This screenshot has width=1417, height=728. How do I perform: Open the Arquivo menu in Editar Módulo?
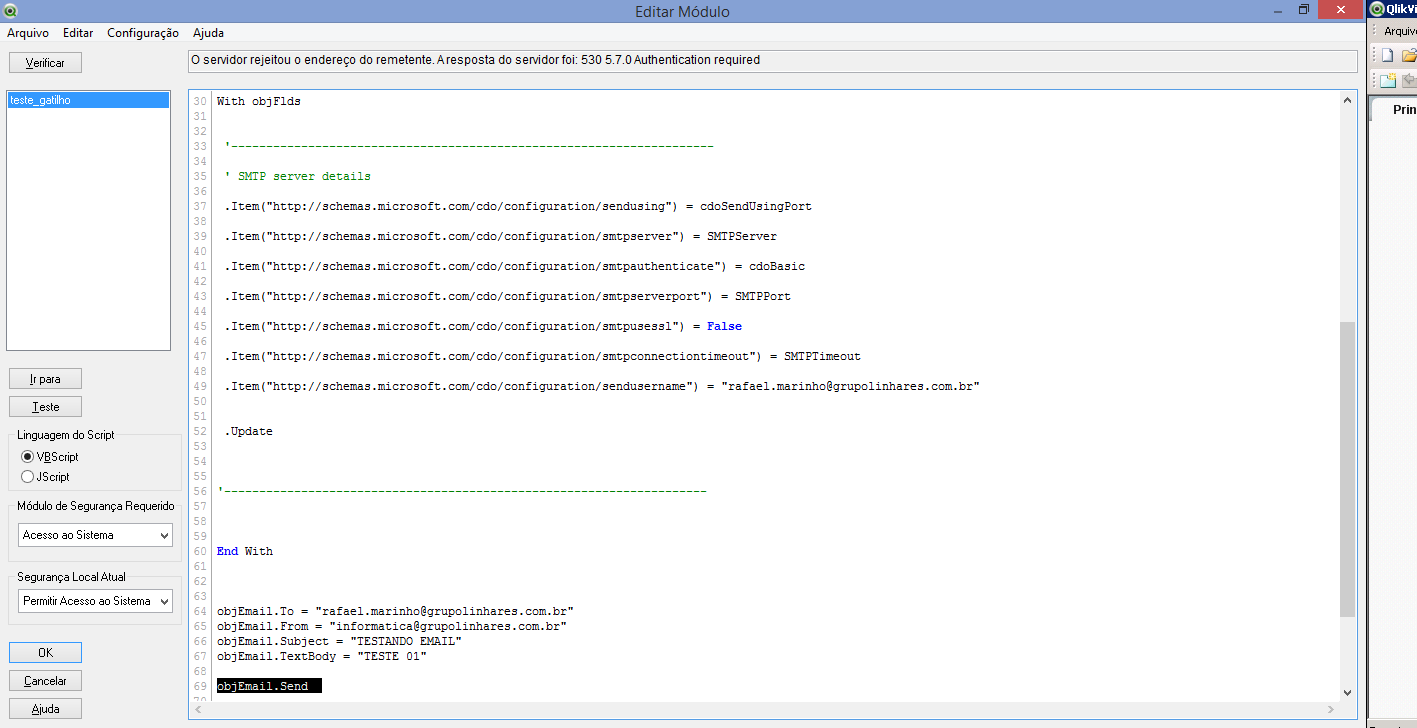(x=28, y=33)
